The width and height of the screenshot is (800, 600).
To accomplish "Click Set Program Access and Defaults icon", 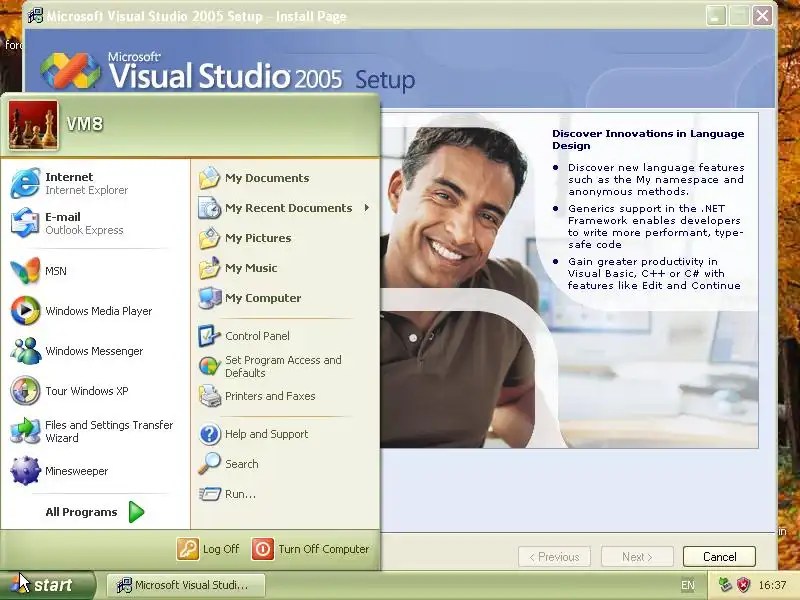I will (209, 366).
